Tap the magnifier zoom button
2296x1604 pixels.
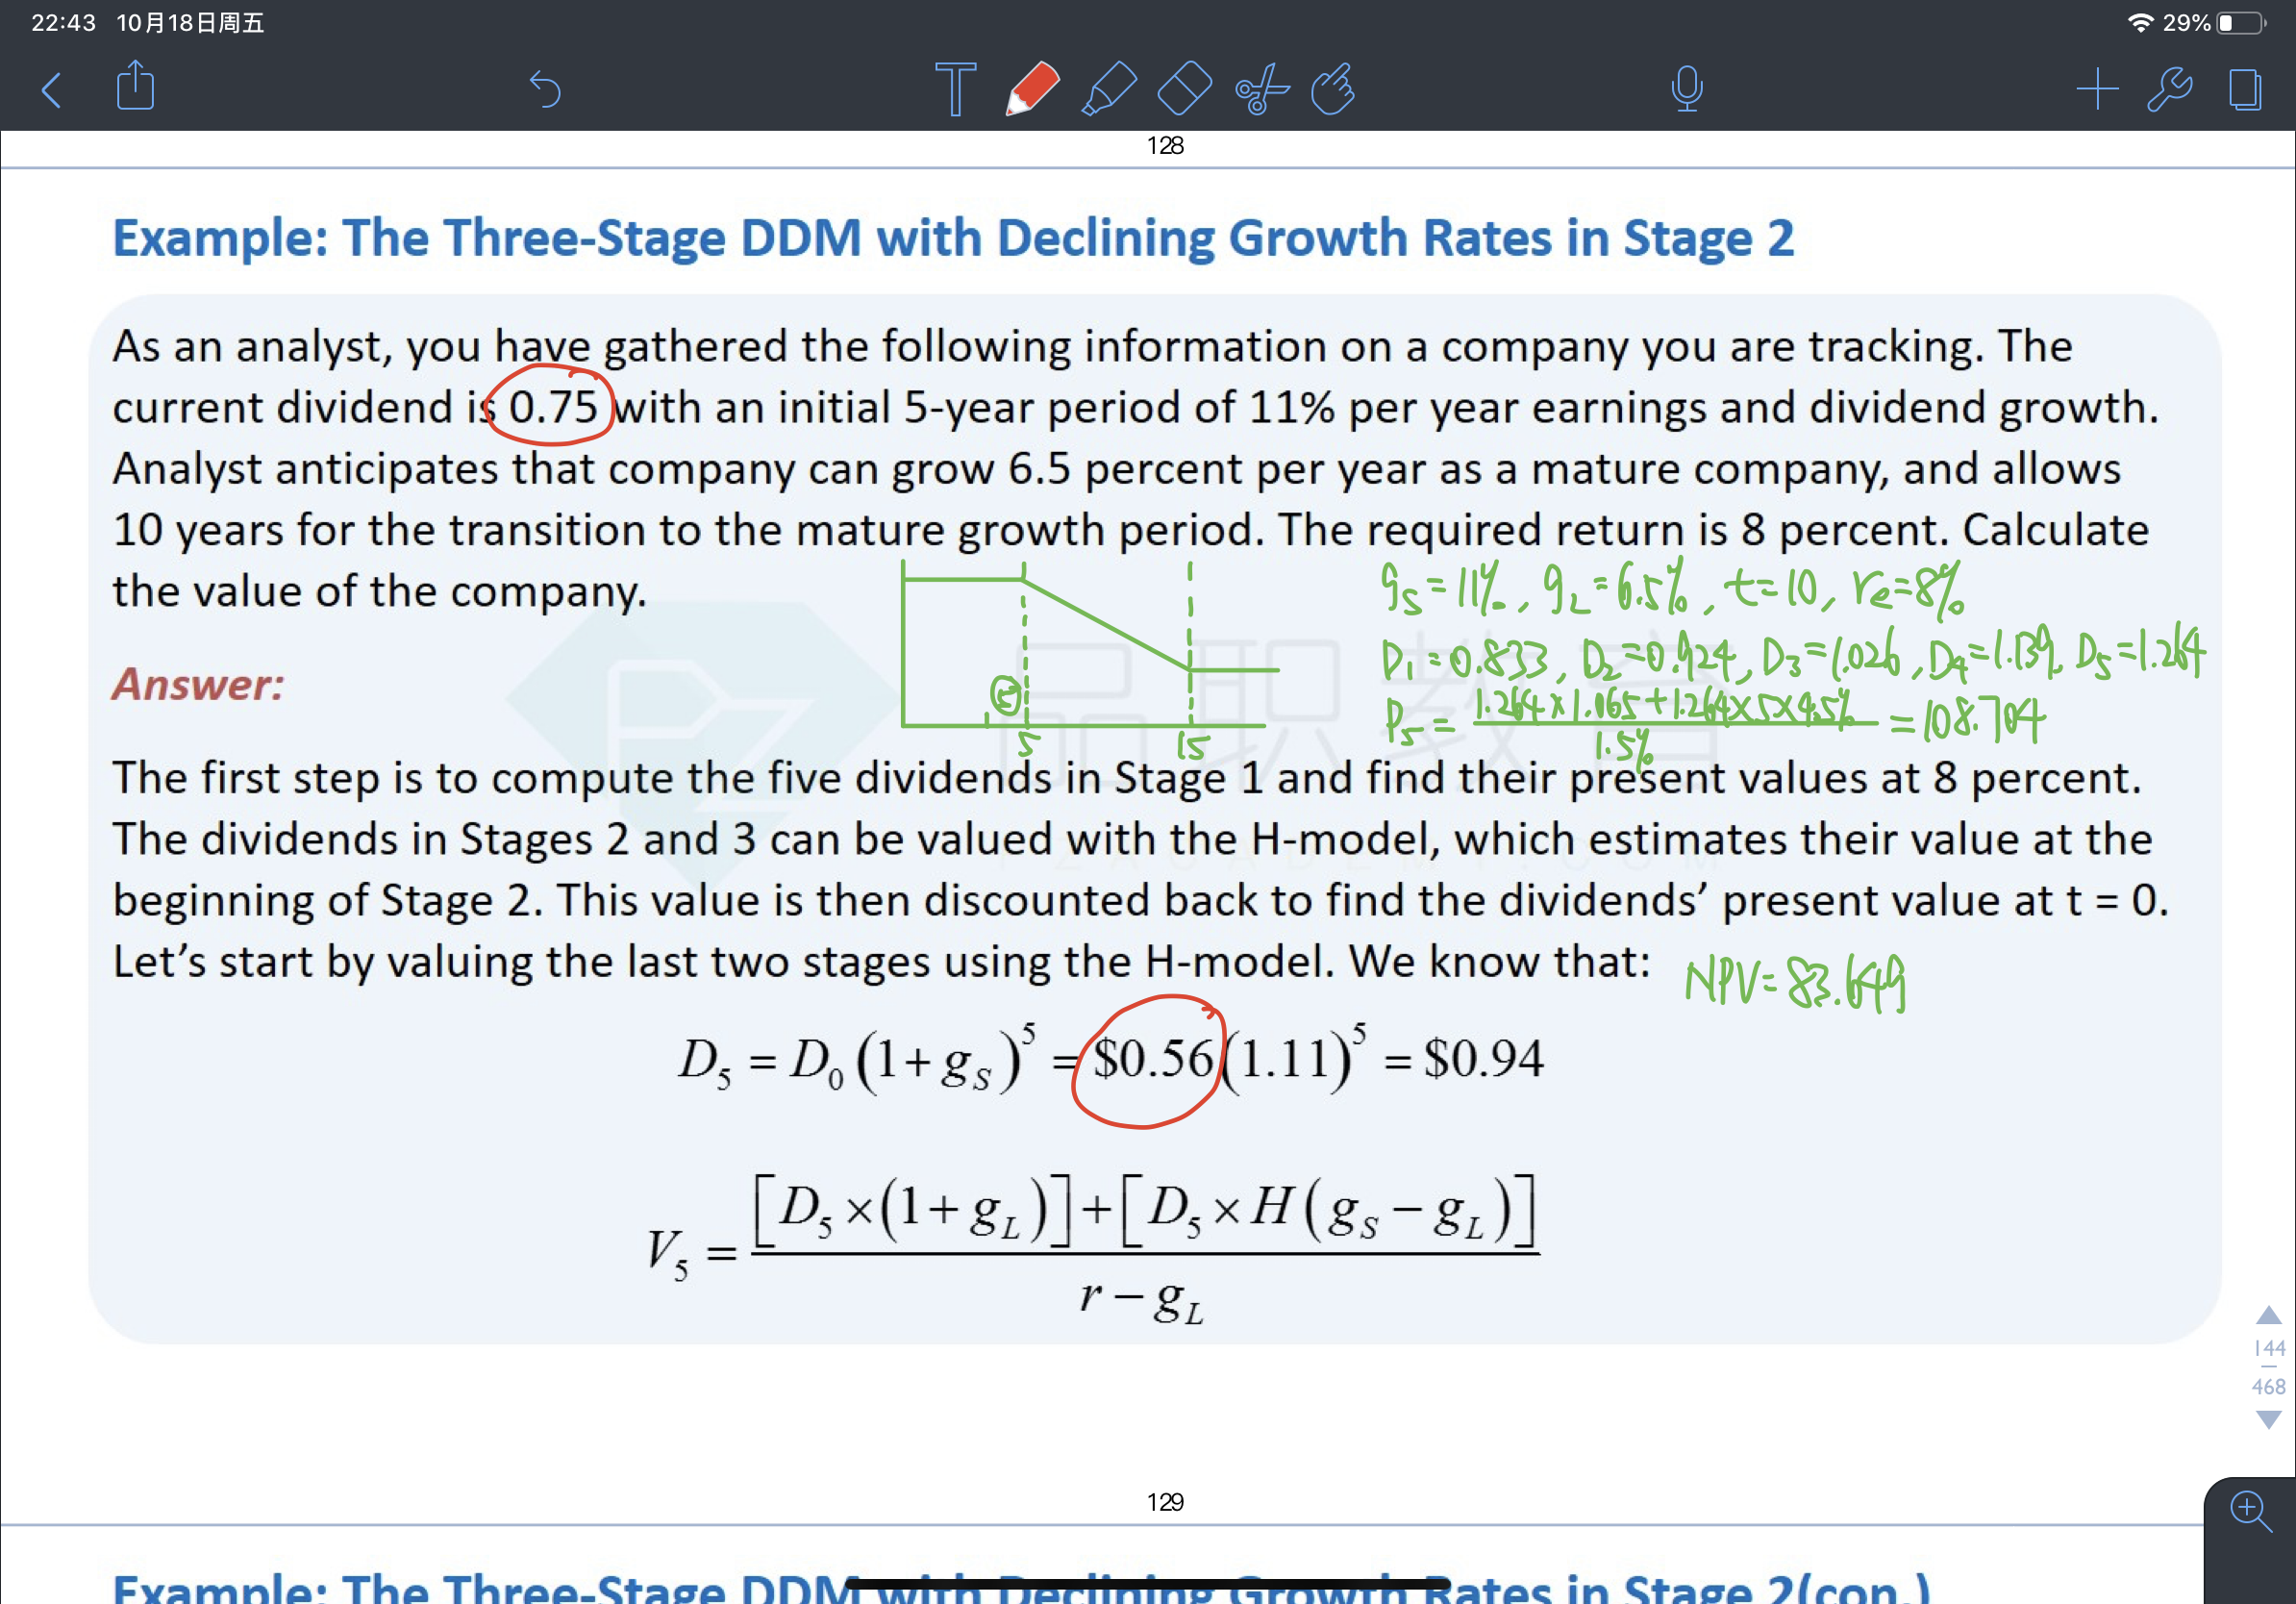tap(2250, 1511)
